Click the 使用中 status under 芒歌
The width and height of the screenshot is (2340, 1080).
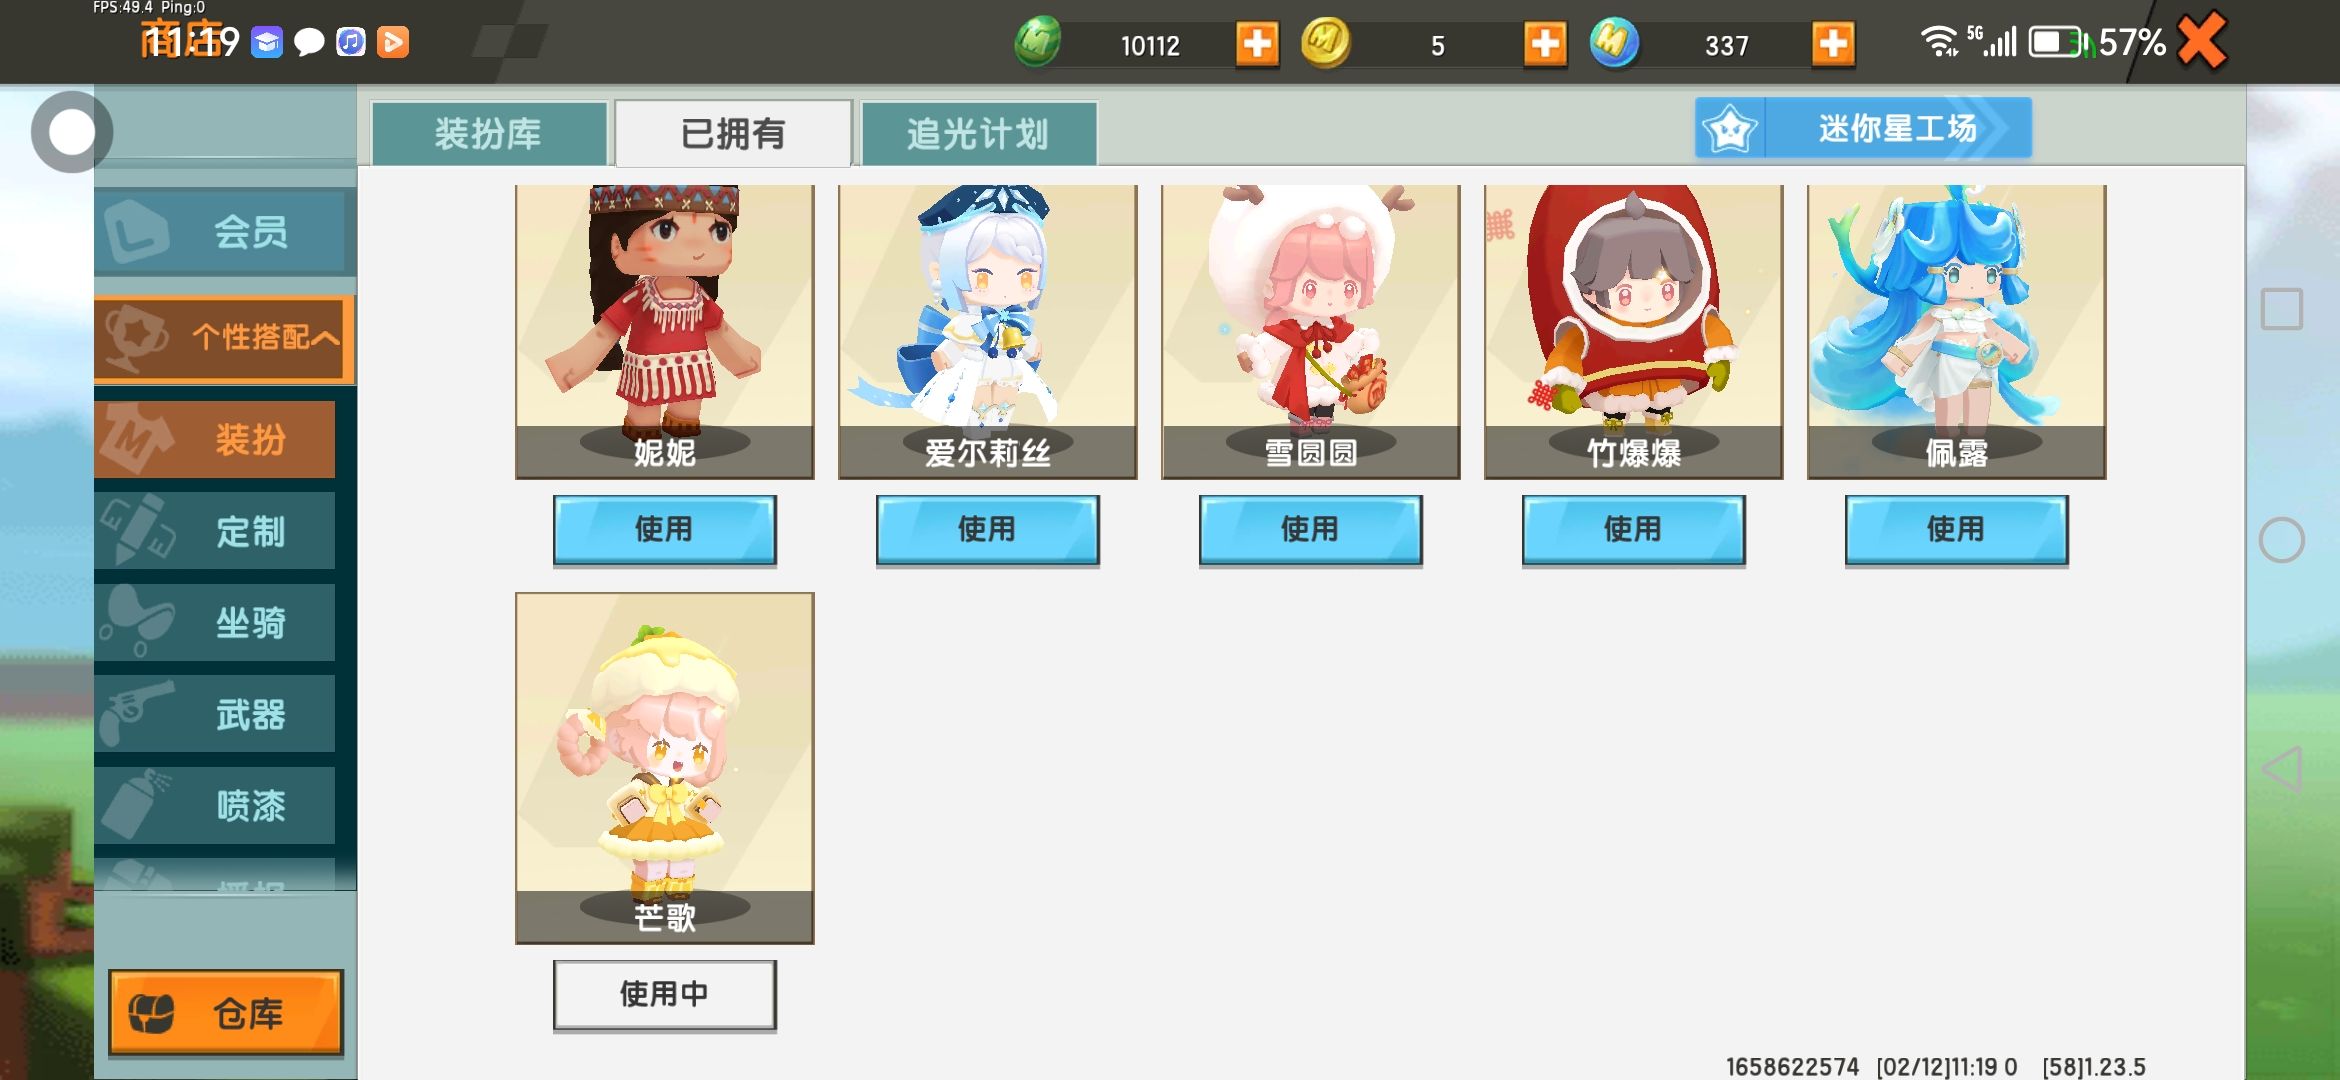664,994
